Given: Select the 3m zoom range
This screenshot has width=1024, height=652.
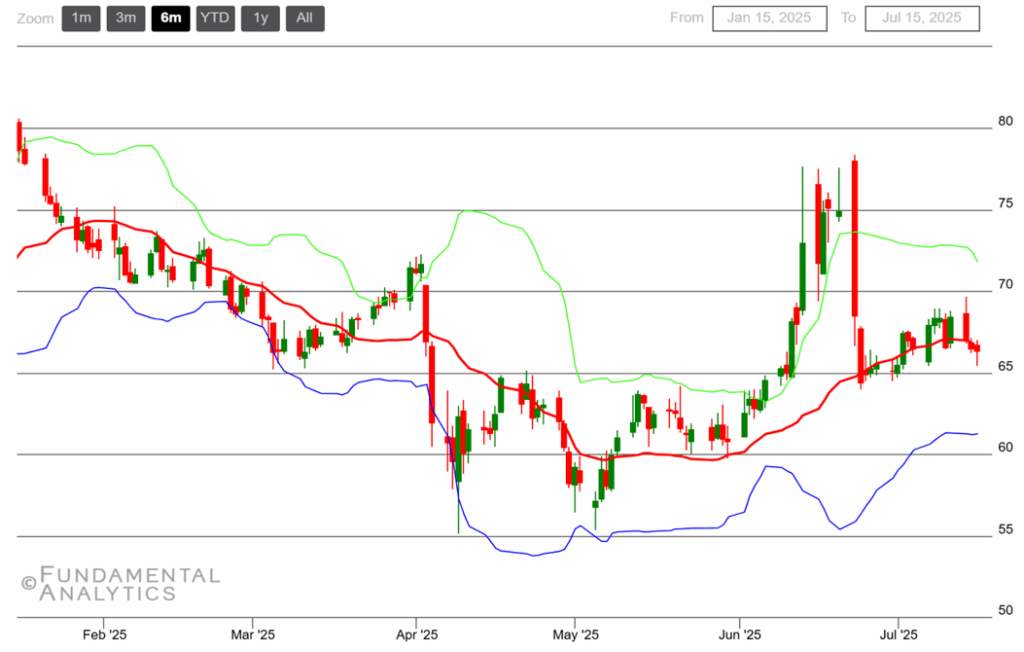Looking at the screenshot, I should (x=125, y=18).
